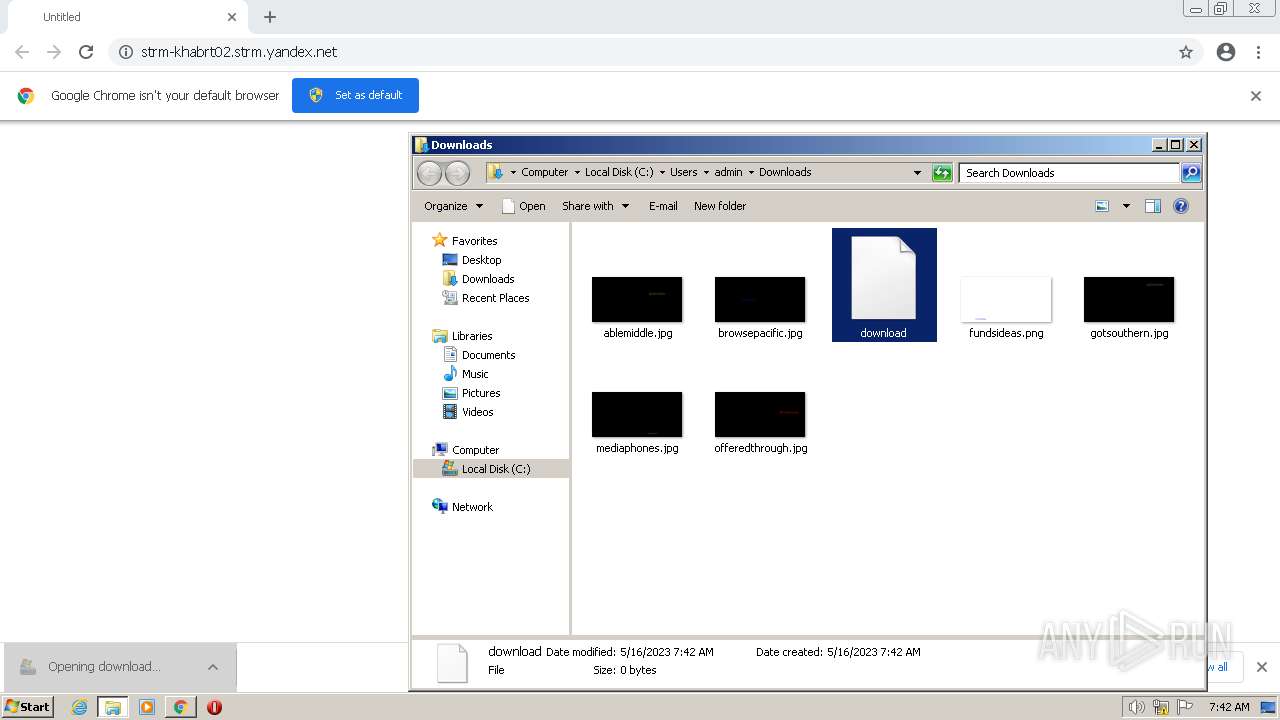
Task: Click the Chrome back arrow
Action: [22, 52]
